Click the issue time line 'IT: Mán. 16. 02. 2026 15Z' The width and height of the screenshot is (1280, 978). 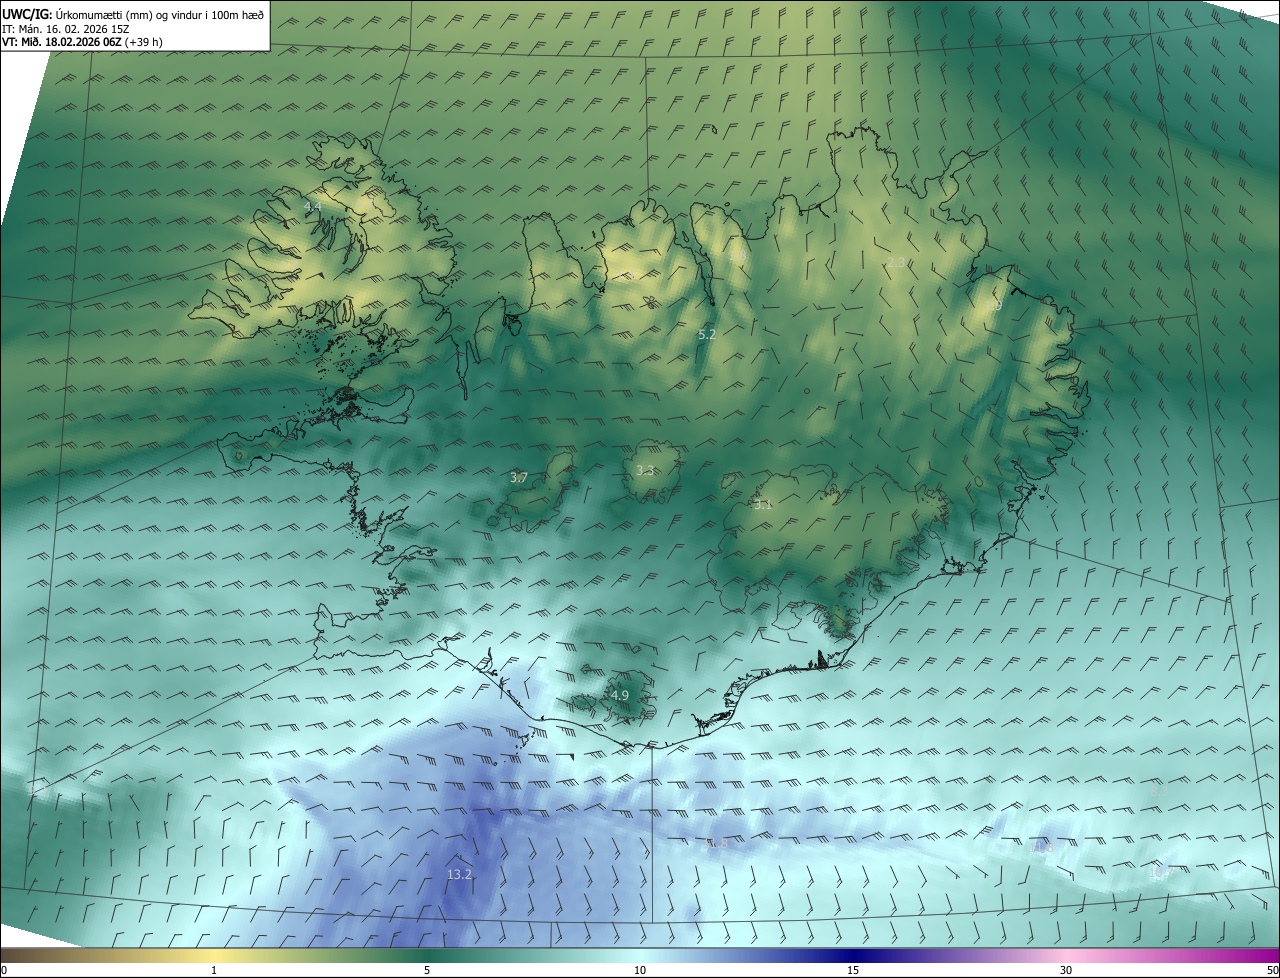[x=65, y=28]
